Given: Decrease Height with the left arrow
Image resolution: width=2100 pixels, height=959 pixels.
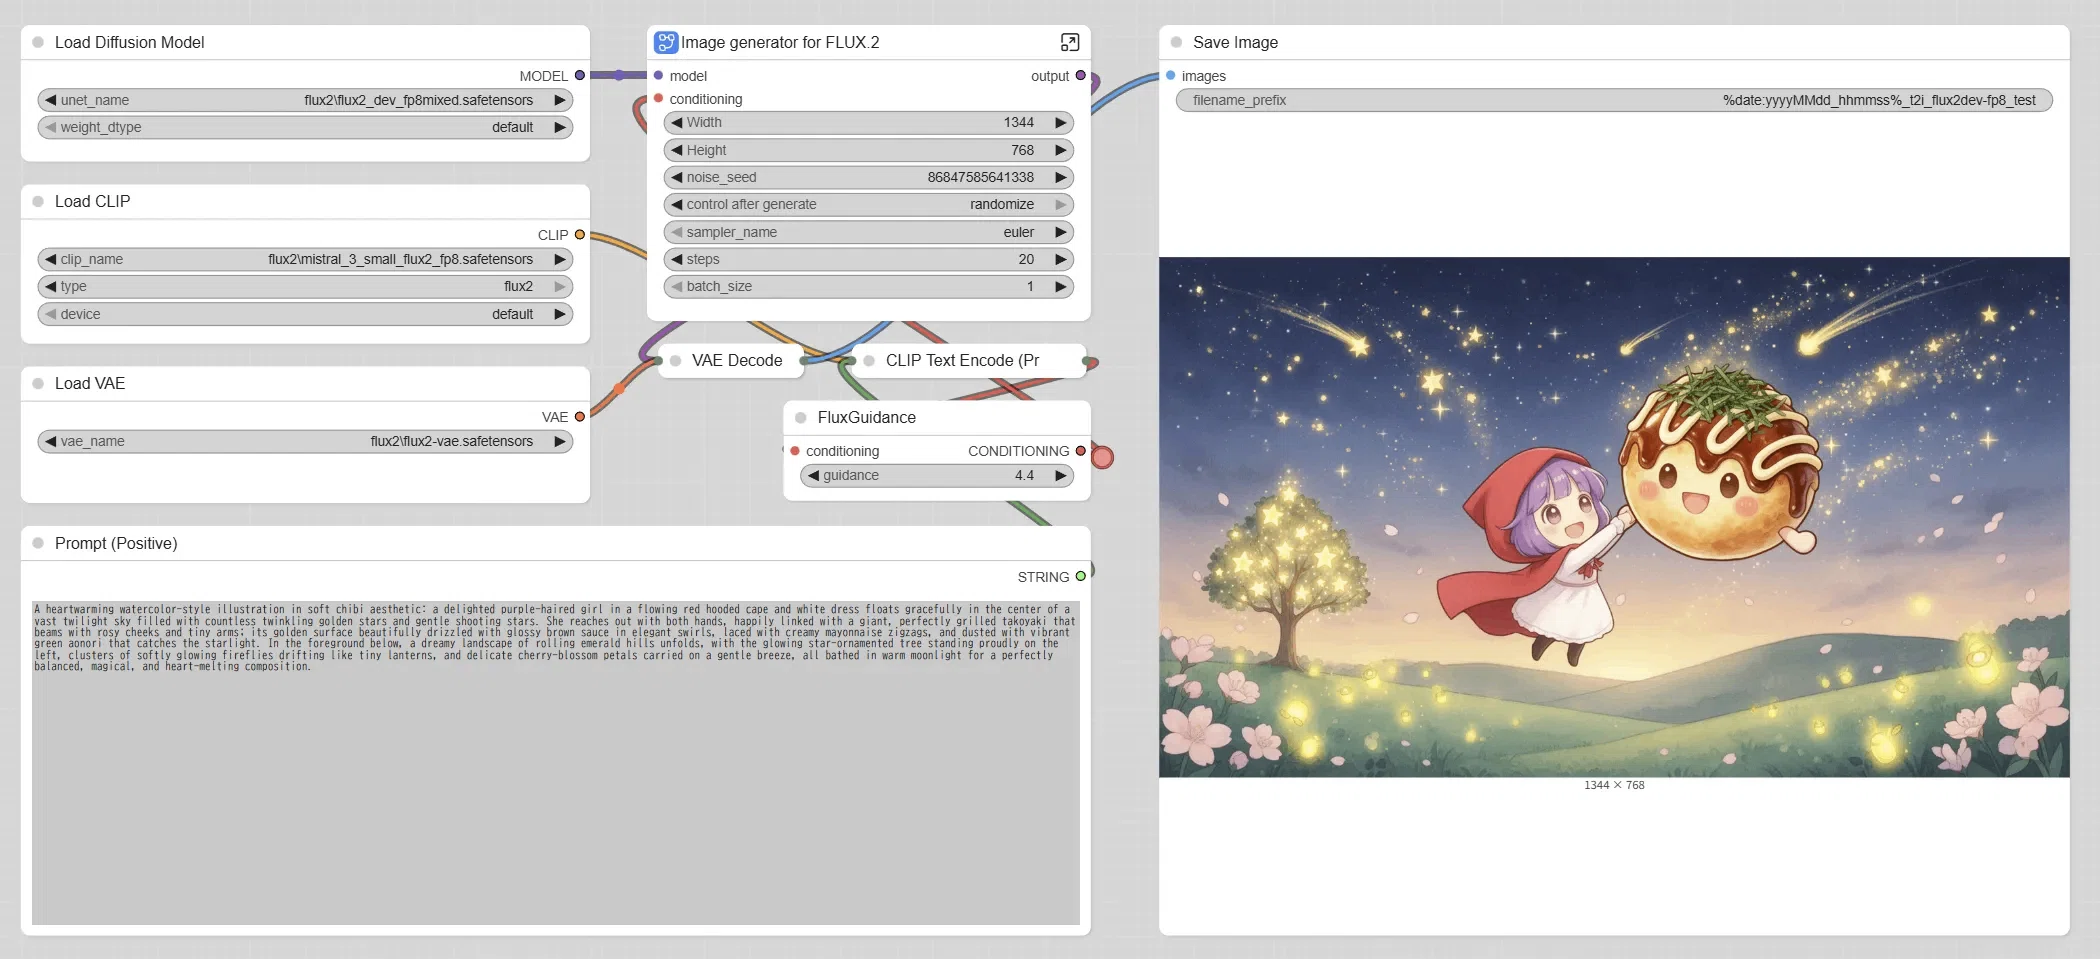Looking at the screenshot, I should point(677,150).
